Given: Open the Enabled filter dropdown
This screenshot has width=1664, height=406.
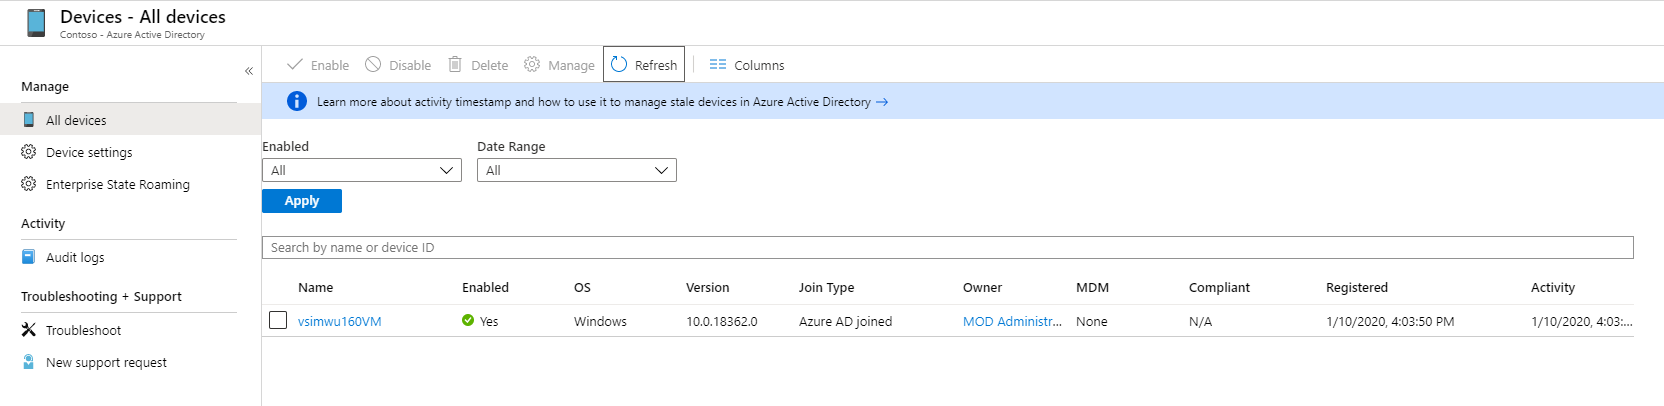Looking at the screenshot, I should (362, 170).
